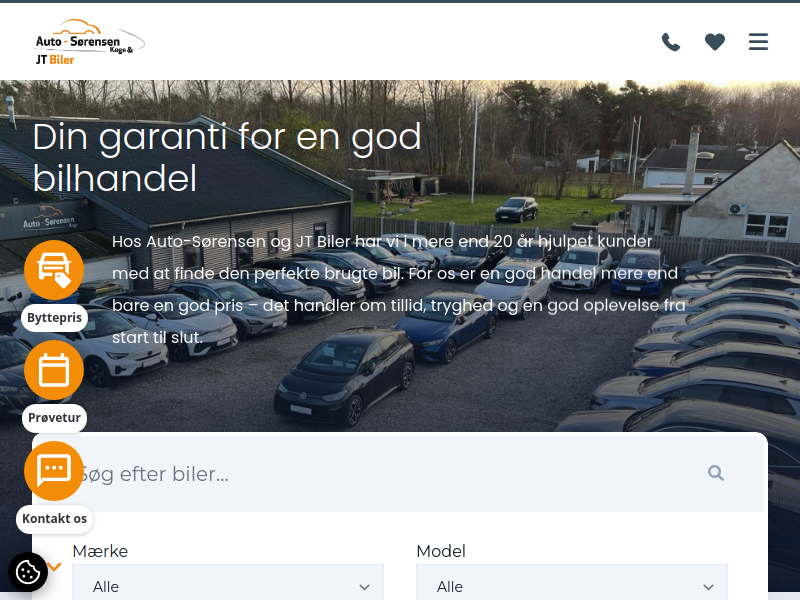The width and height of the screenshot is (800, 600).
Task: Click the Mærke dropdown chevron arrow
Action: [x=364, y=587]
